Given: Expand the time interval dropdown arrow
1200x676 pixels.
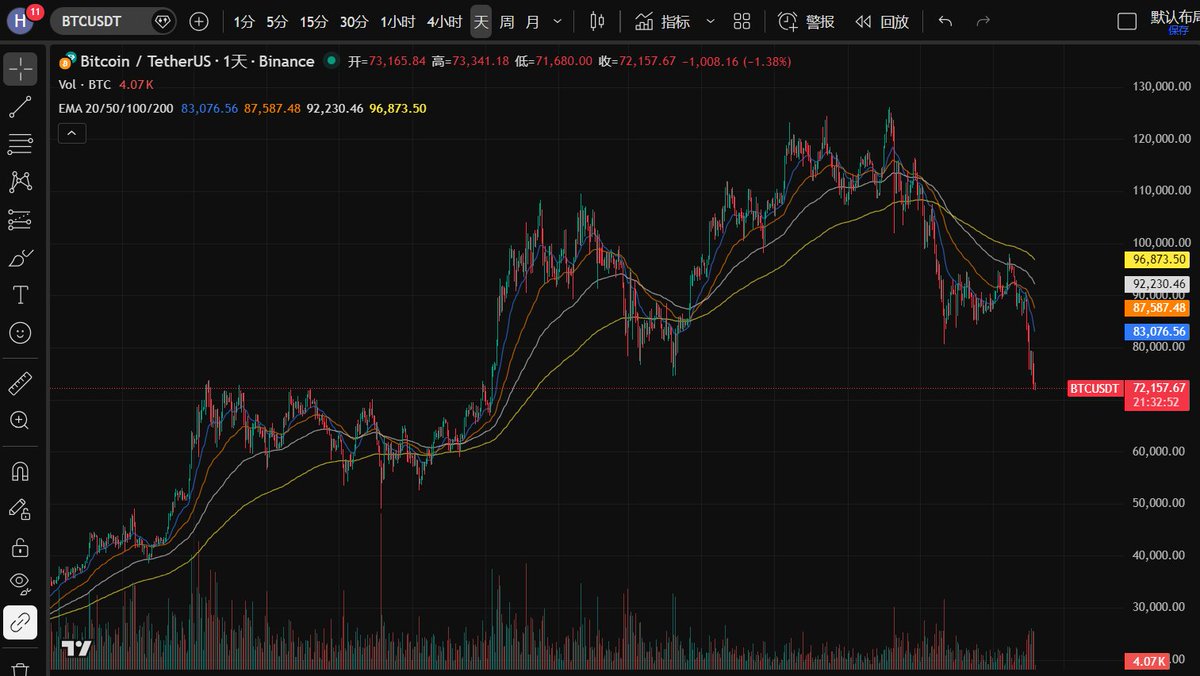Looking at the screenshot, I should pos(557,21).
